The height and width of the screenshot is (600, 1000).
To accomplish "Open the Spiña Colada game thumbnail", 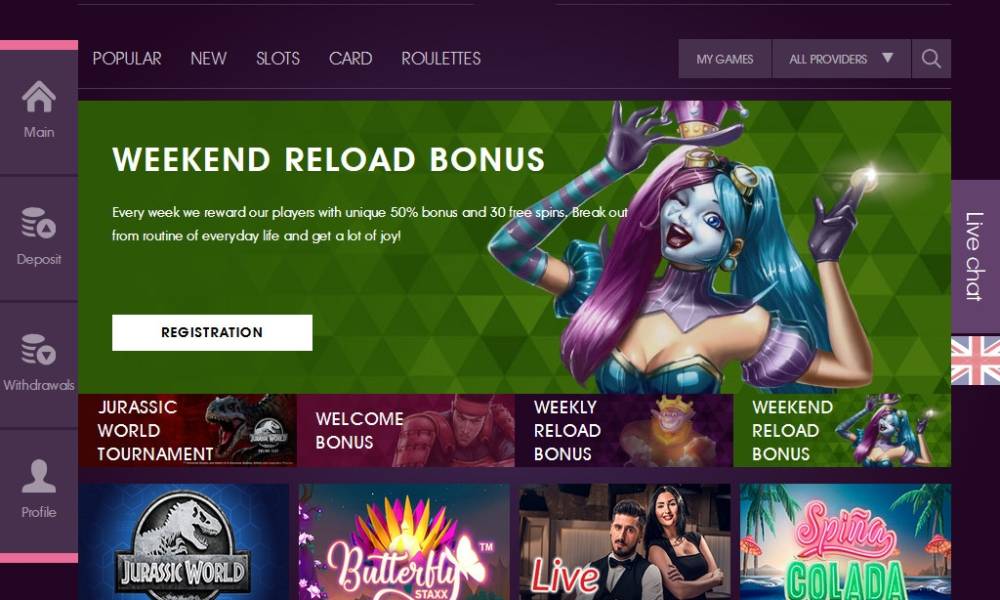I will click(x=846, y=542).
